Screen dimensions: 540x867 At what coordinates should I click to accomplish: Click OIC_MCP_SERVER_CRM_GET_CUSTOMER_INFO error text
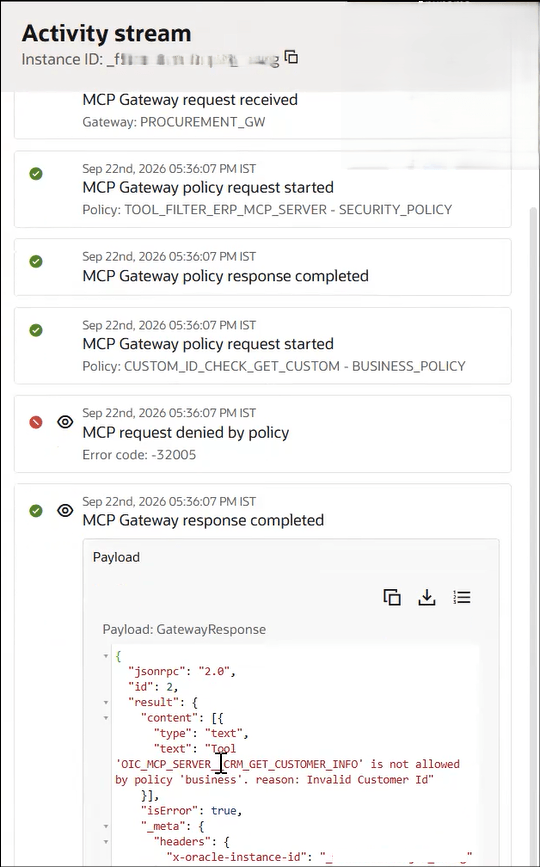239,764
